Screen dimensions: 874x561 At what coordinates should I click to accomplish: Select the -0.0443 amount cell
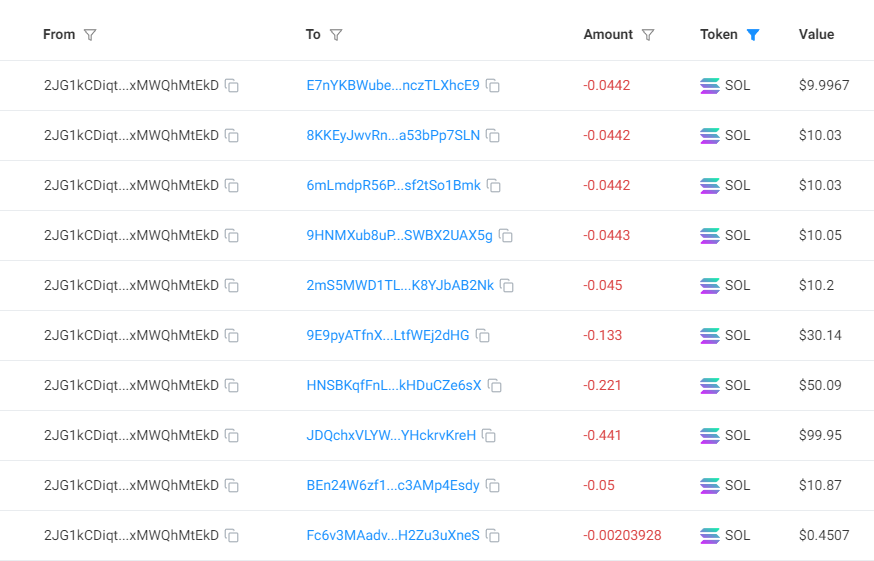[606, 235]
